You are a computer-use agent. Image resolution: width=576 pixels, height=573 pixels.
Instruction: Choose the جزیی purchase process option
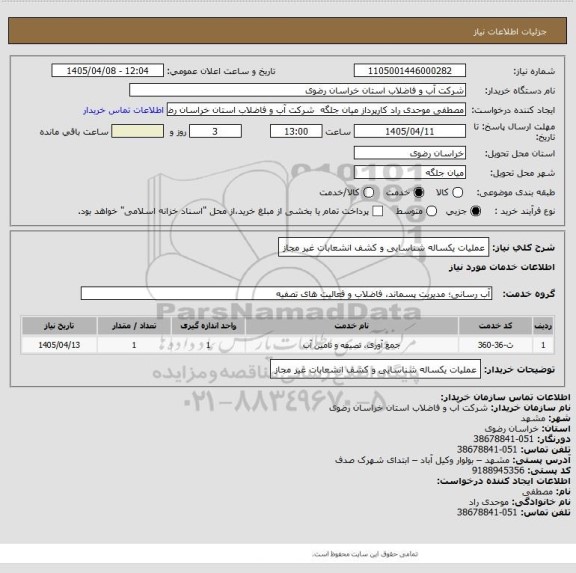(x=475, y=211)
